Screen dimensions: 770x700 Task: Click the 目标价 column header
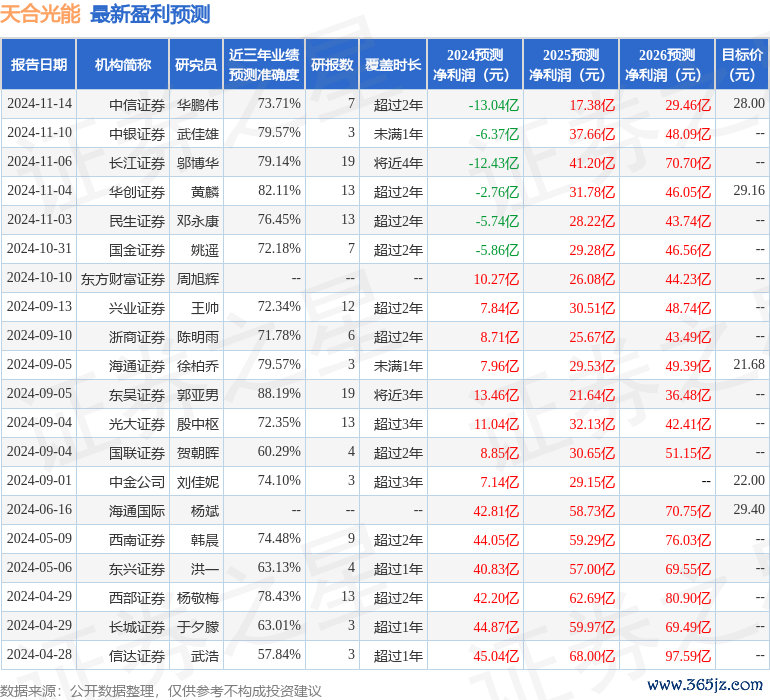tap(742, 64)
